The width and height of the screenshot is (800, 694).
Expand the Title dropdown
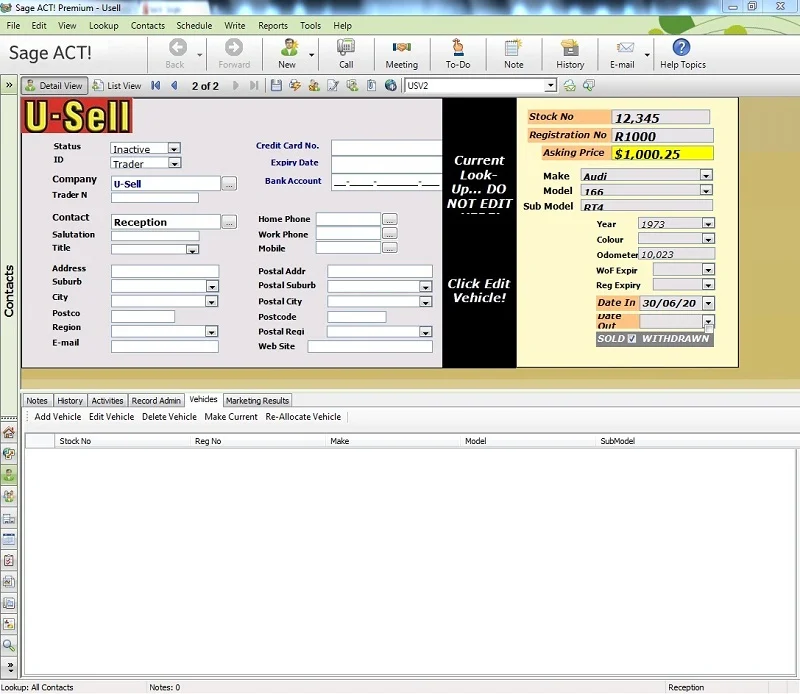pos(192,250)
